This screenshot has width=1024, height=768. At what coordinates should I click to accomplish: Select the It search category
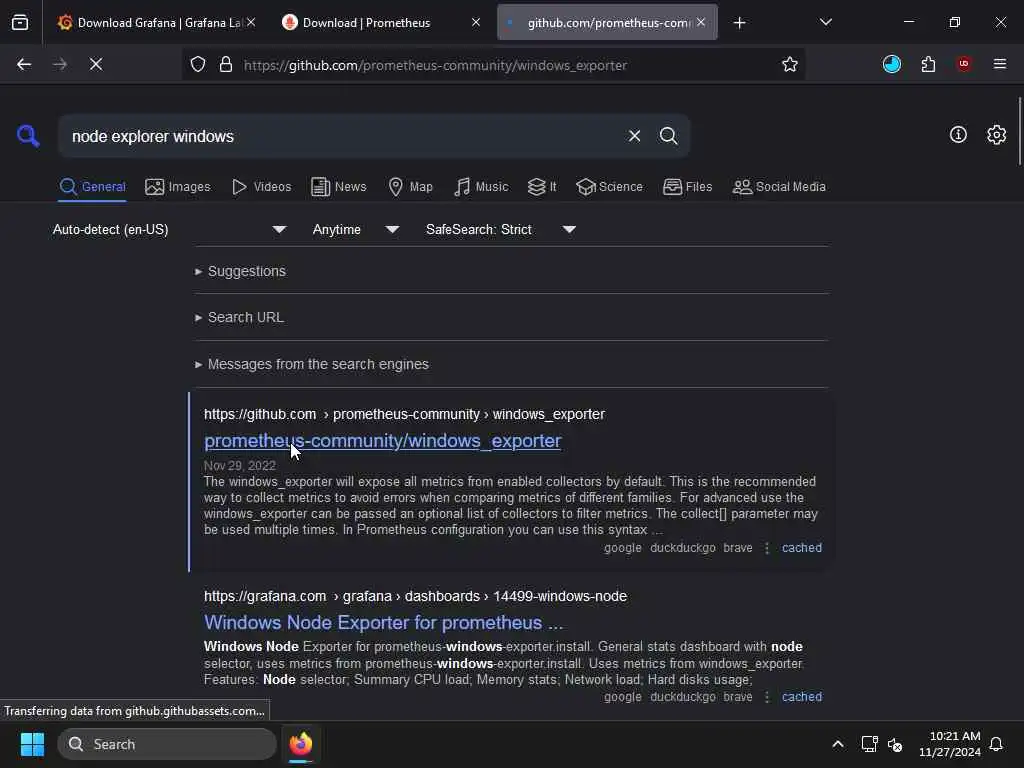pyautogui.click(x=542, y=187)
